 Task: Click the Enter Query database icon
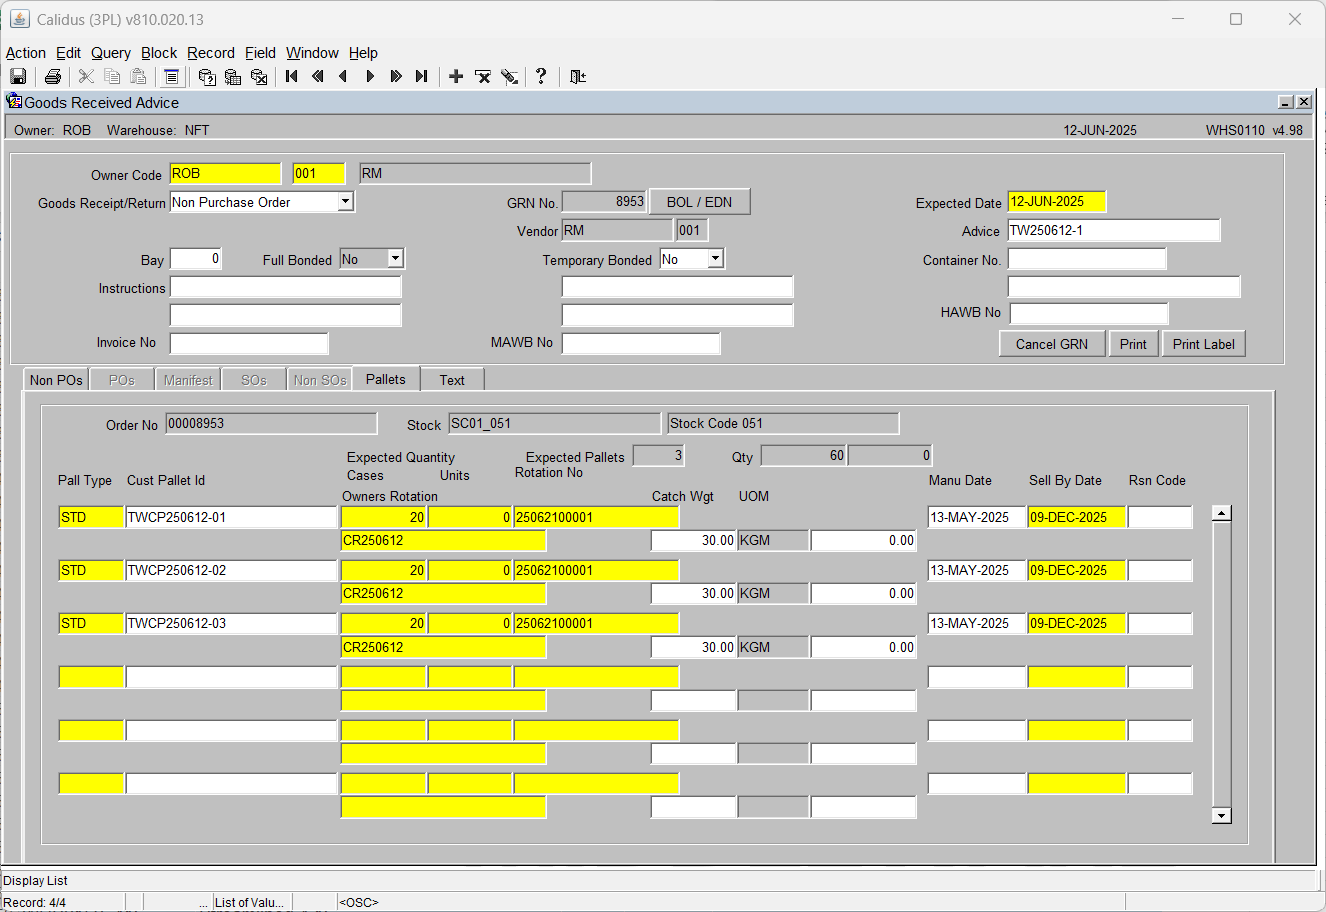point(207,77)
